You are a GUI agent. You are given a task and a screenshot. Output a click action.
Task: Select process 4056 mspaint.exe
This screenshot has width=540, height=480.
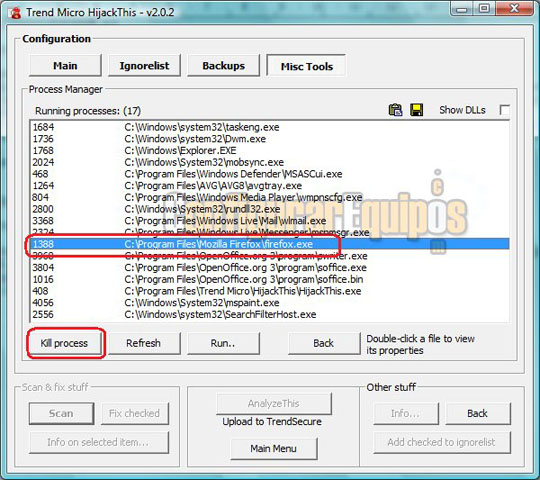coord(269,303)
